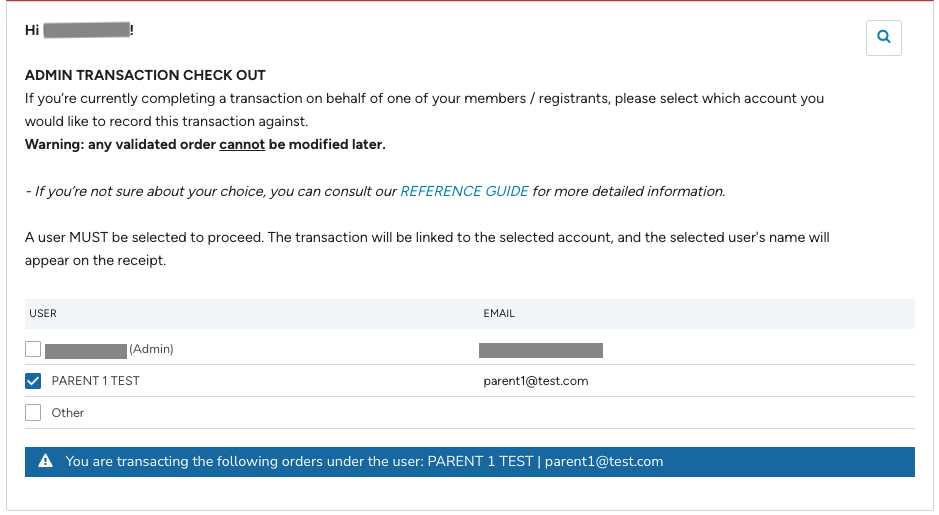Click the EMAIL column header
The width and height of the screenshot is (939, 515).
pyautogui.click(x=499, y=313)
